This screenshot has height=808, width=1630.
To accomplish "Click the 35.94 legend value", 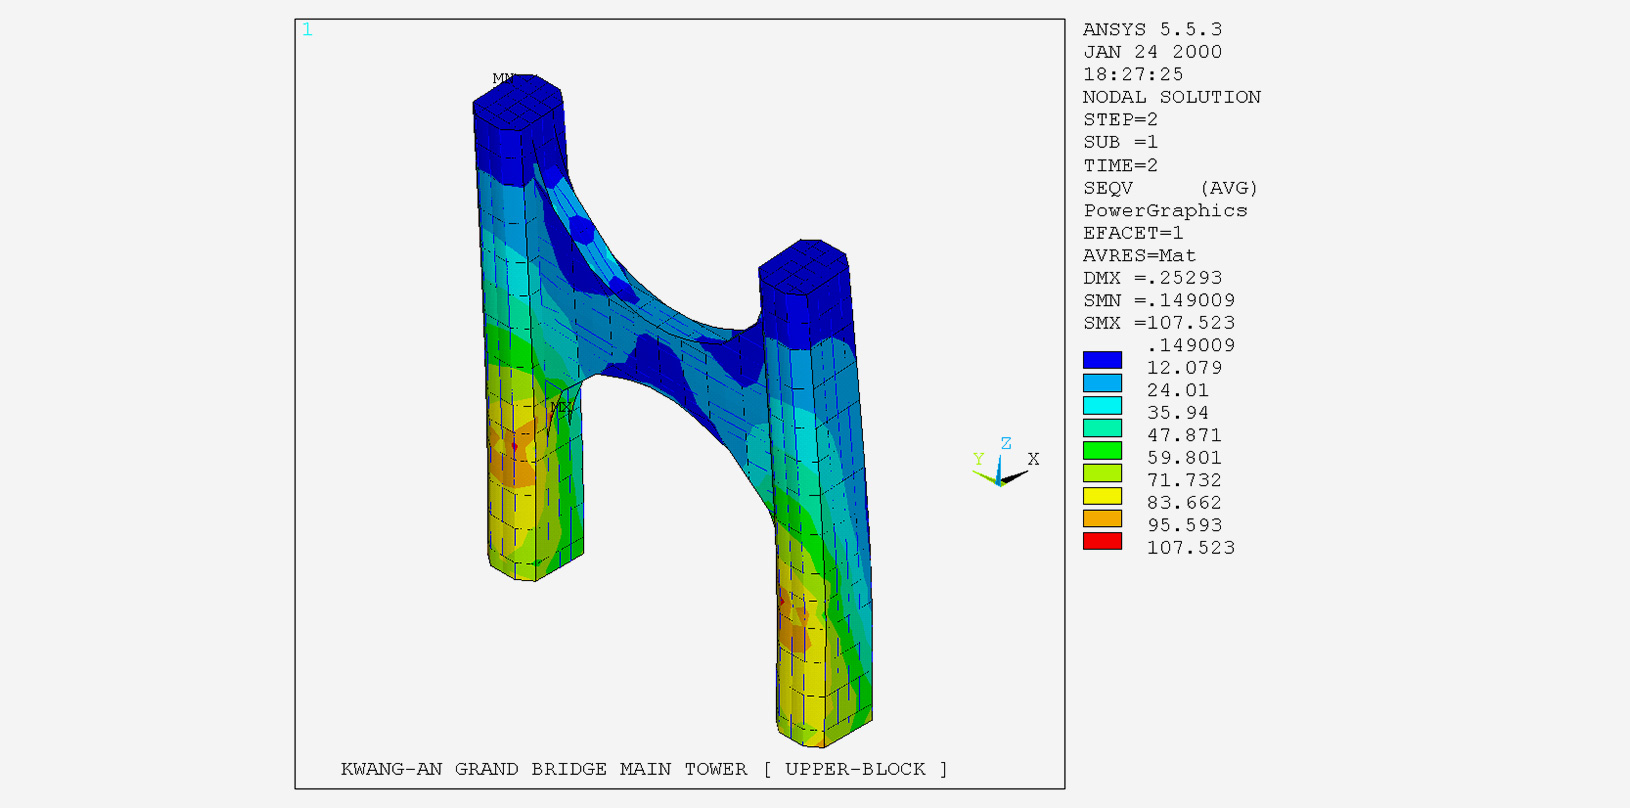I will point(1178,413).
